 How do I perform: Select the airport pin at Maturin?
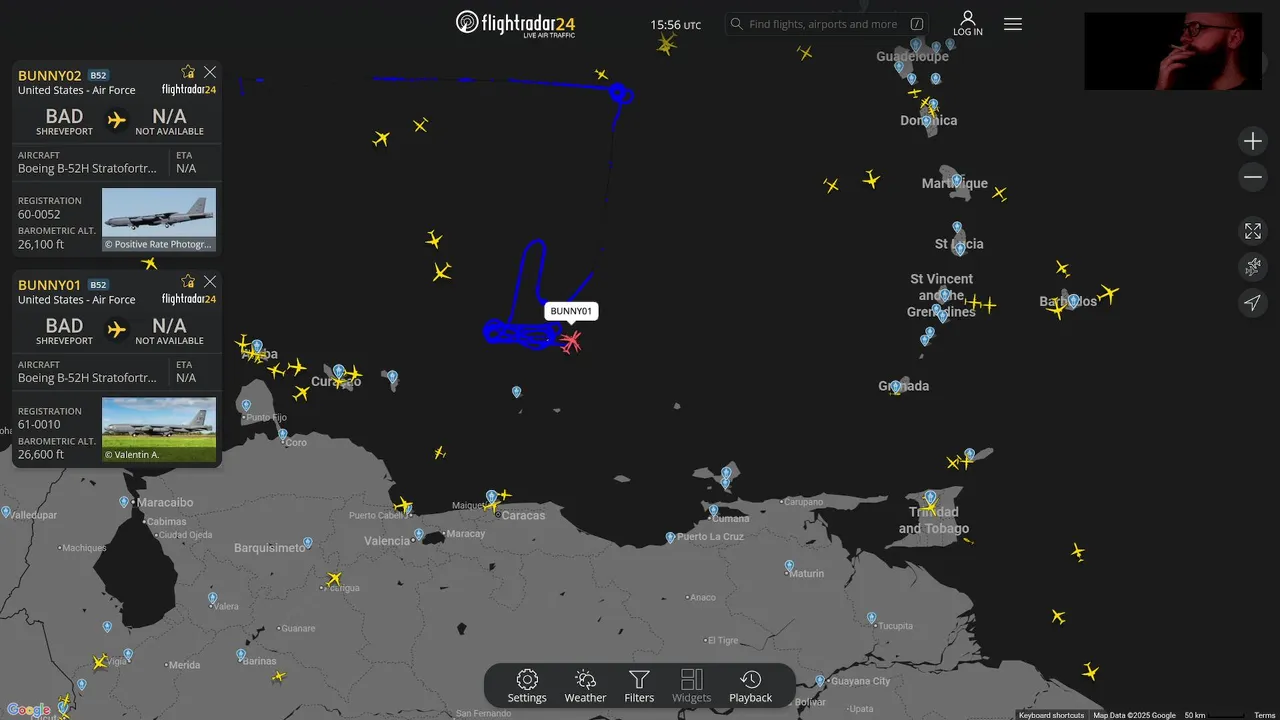789,567
